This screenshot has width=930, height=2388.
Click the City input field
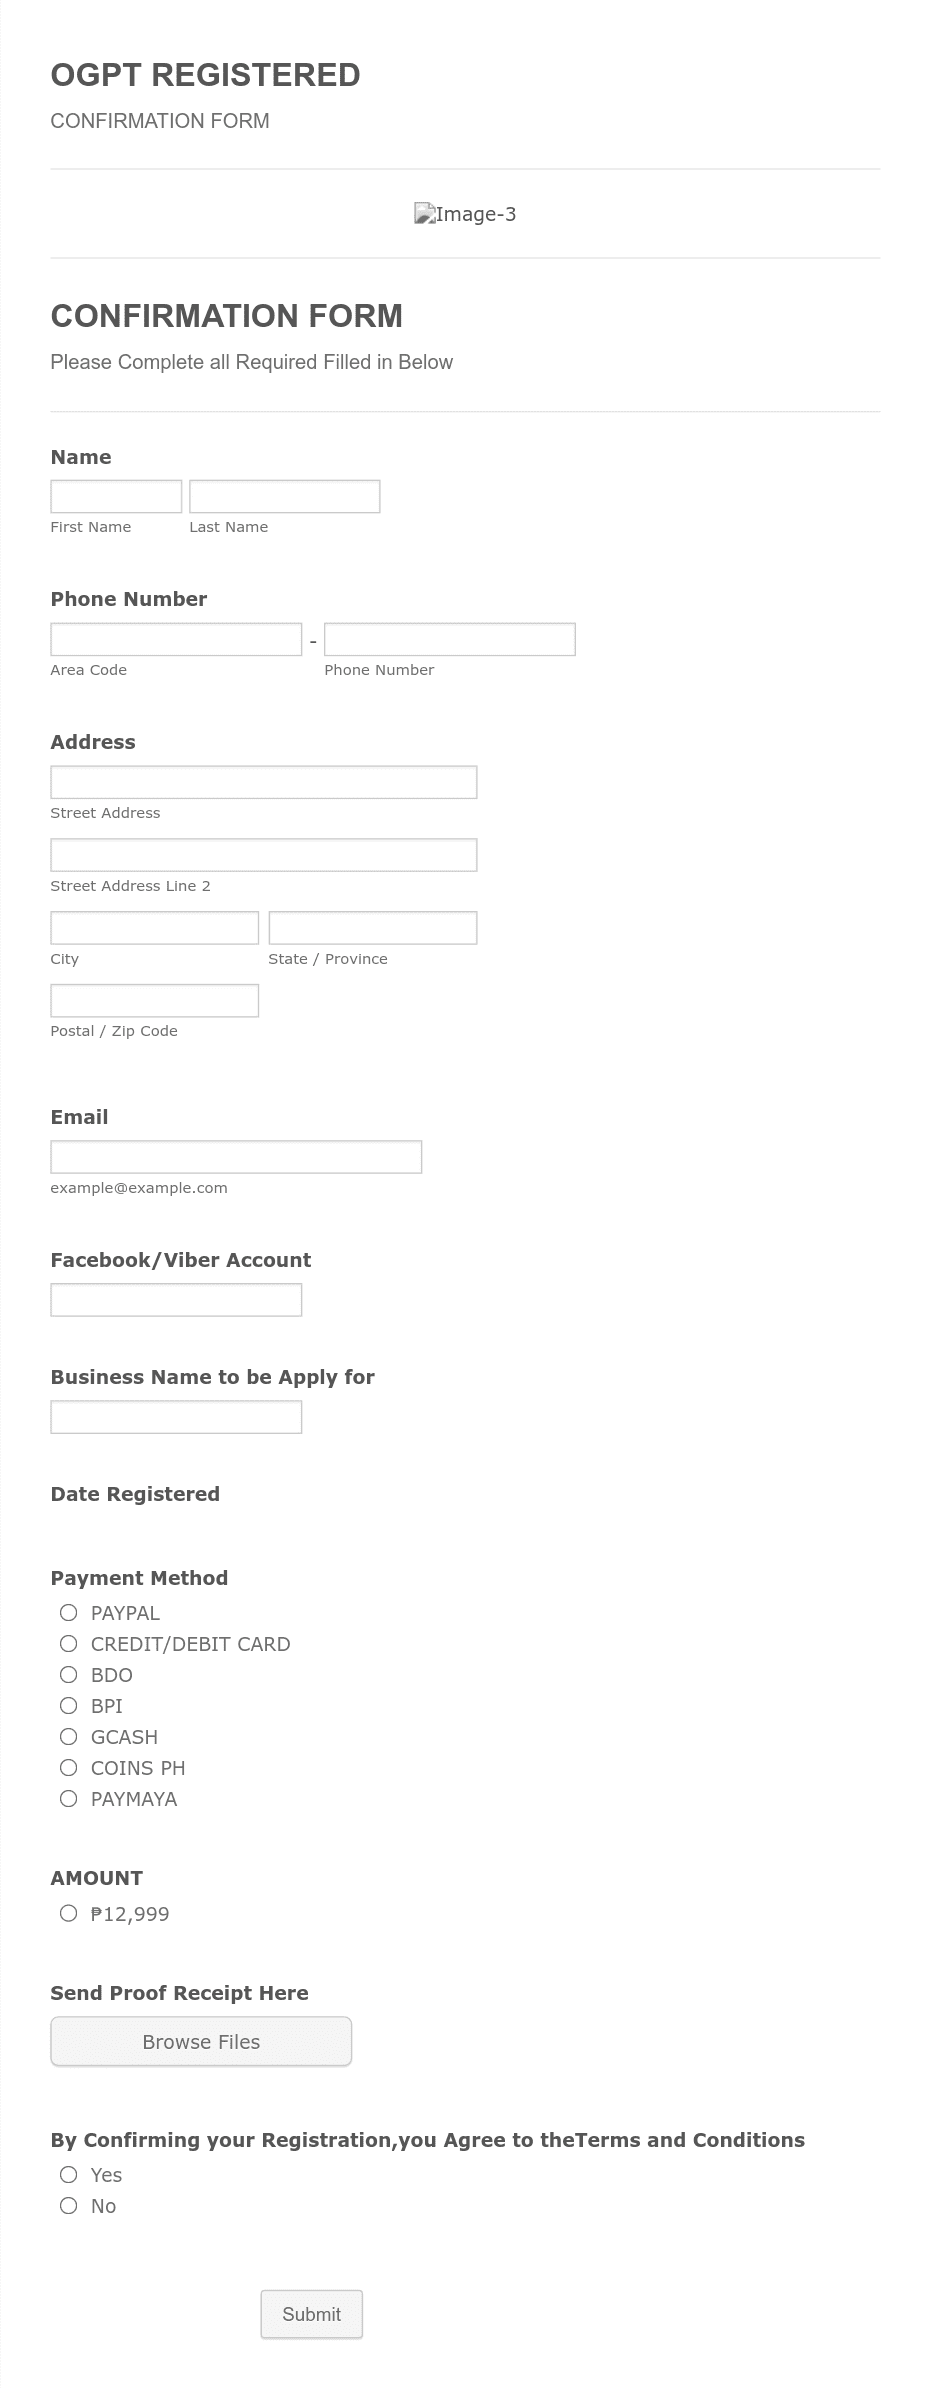tap(153, 927)
